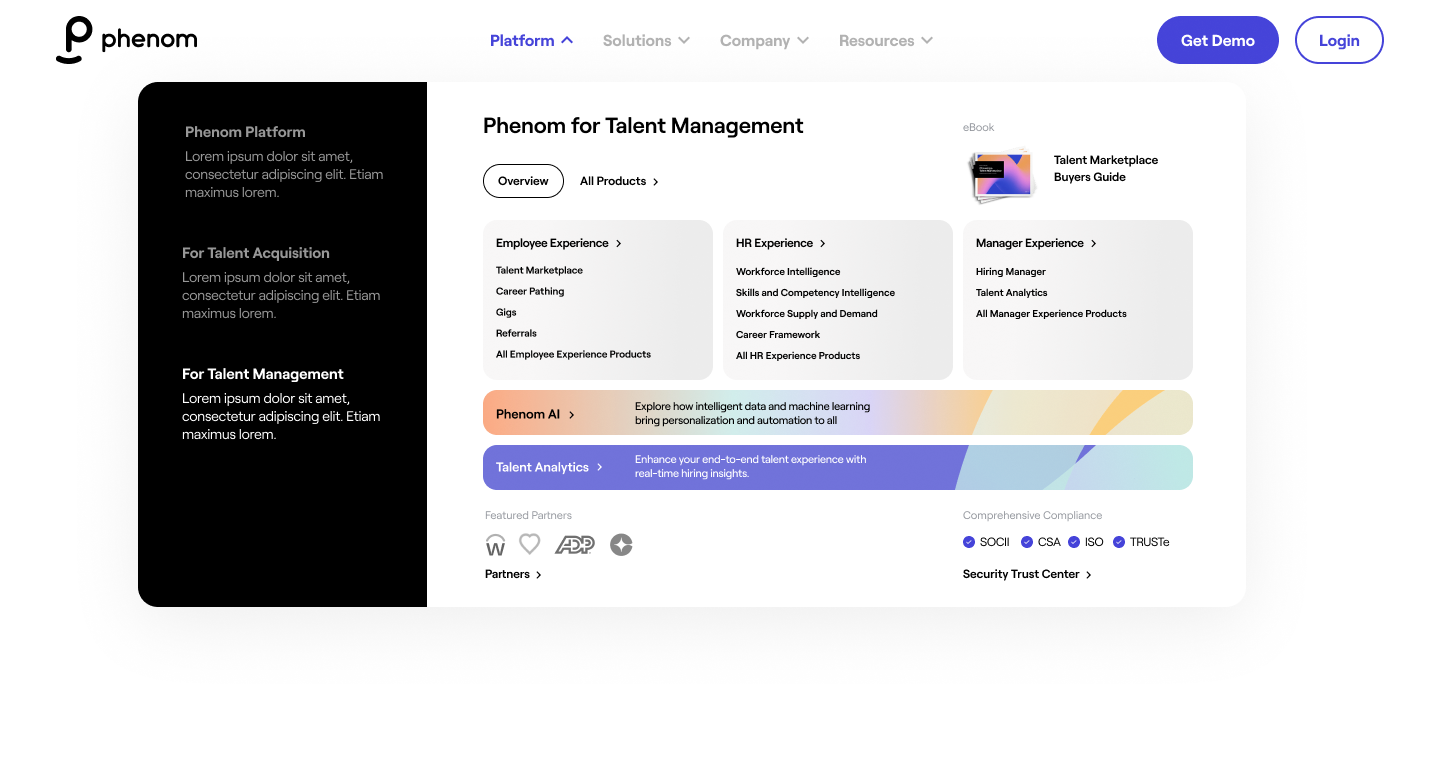Image resolution: width=1440 pixels, height=780 pixels.
Task: Open Employee Experience category heading
Action: (x=559, y=243)
